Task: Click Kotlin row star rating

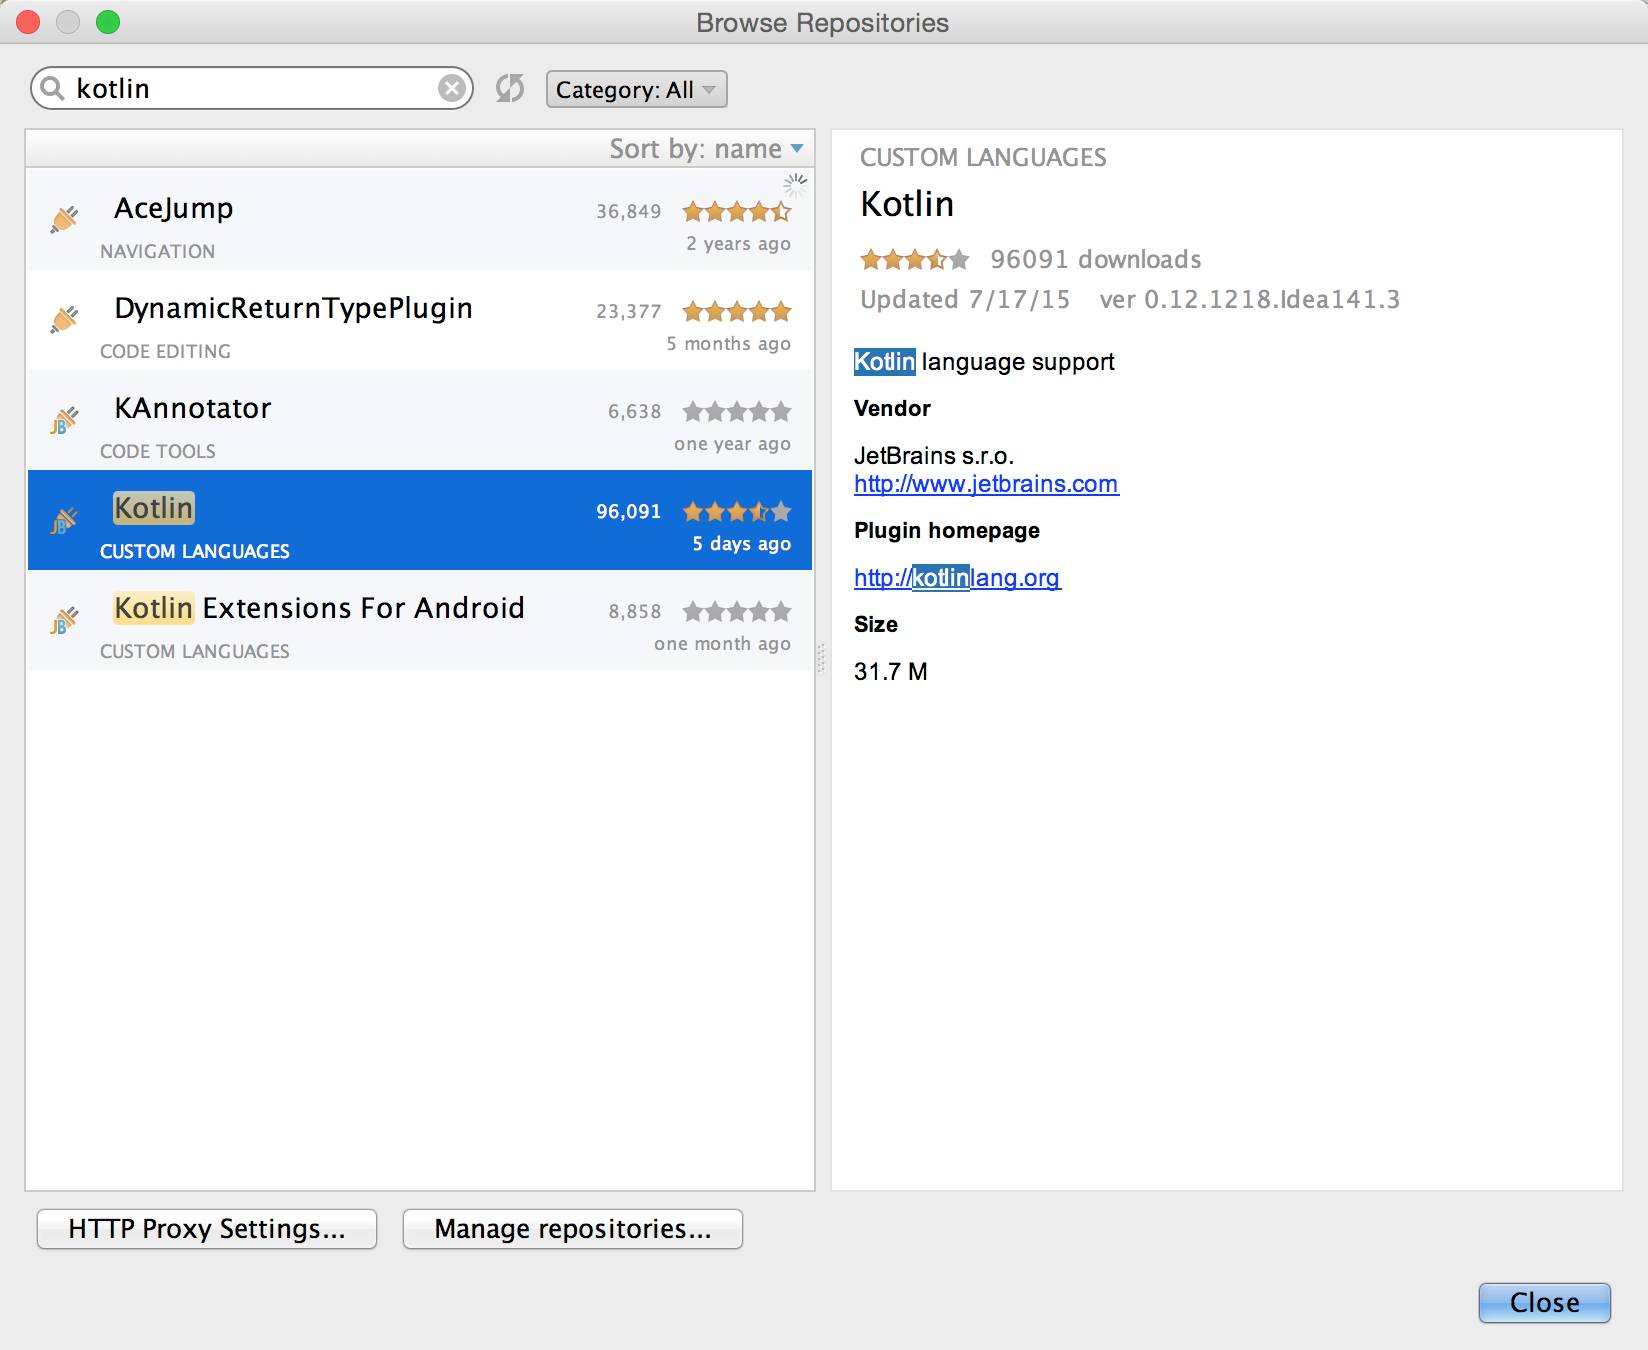Action: click(x=737, y=511)
